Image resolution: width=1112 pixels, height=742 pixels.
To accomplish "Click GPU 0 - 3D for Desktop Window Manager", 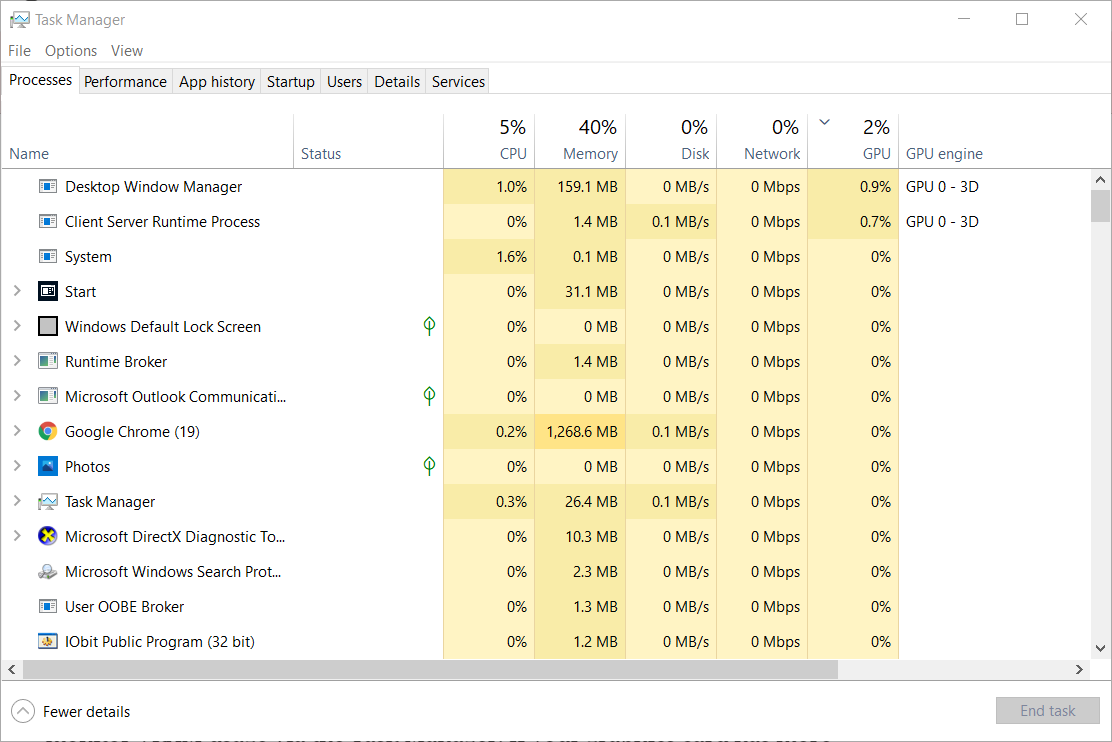I will click(943, 187).
